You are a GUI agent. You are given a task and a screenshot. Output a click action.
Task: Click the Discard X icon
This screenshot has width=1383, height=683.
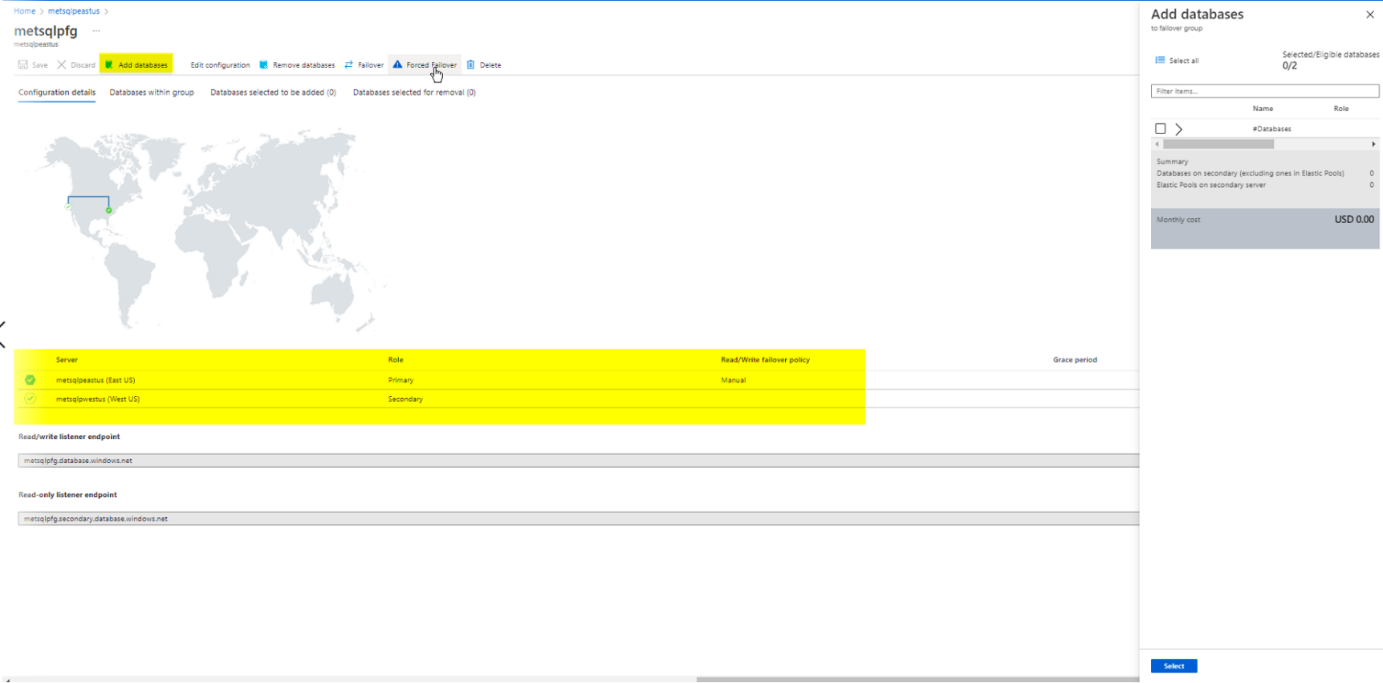pos(61,65)
